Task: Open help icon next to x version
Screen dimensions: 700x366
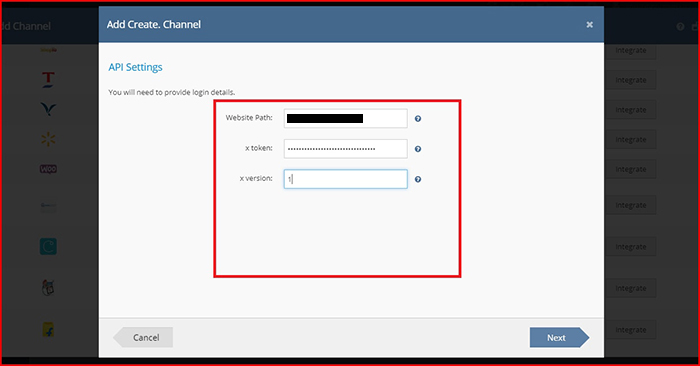Action: coord(418,179)
